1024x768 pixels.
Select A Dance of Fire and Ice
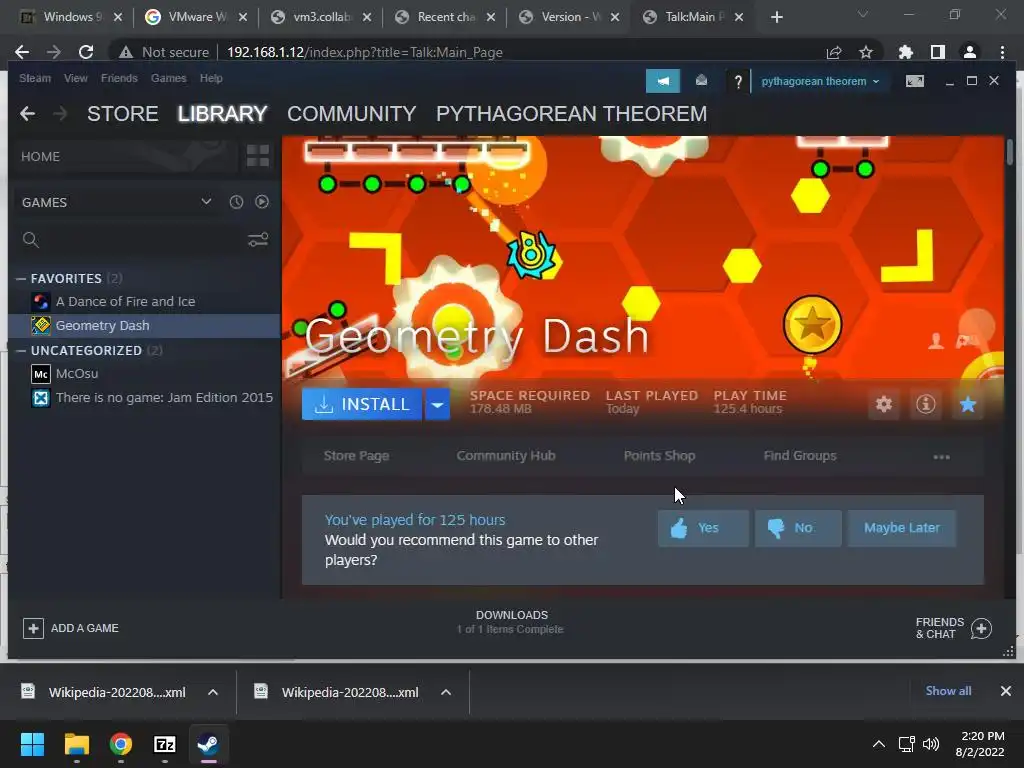144,302
